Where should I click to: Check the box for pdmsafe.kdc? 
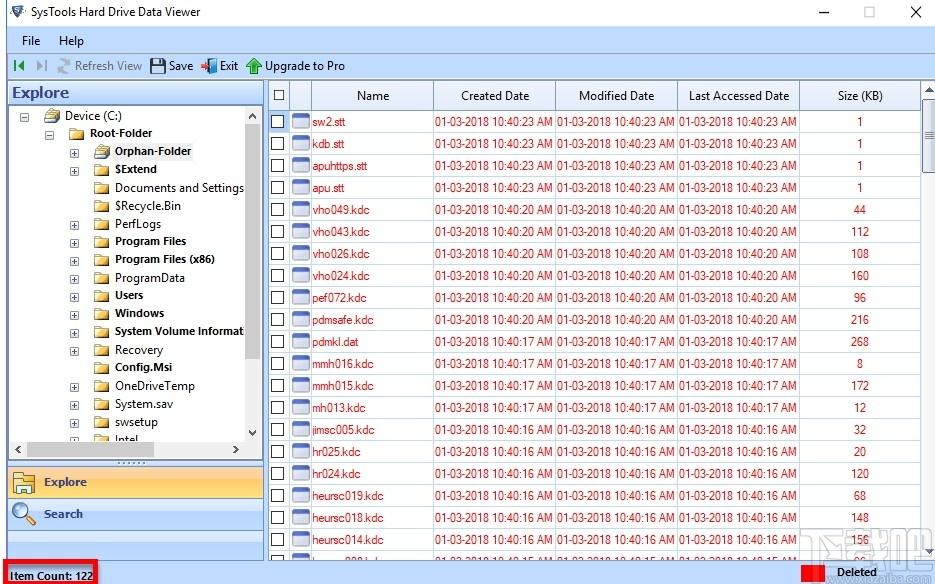277,319
